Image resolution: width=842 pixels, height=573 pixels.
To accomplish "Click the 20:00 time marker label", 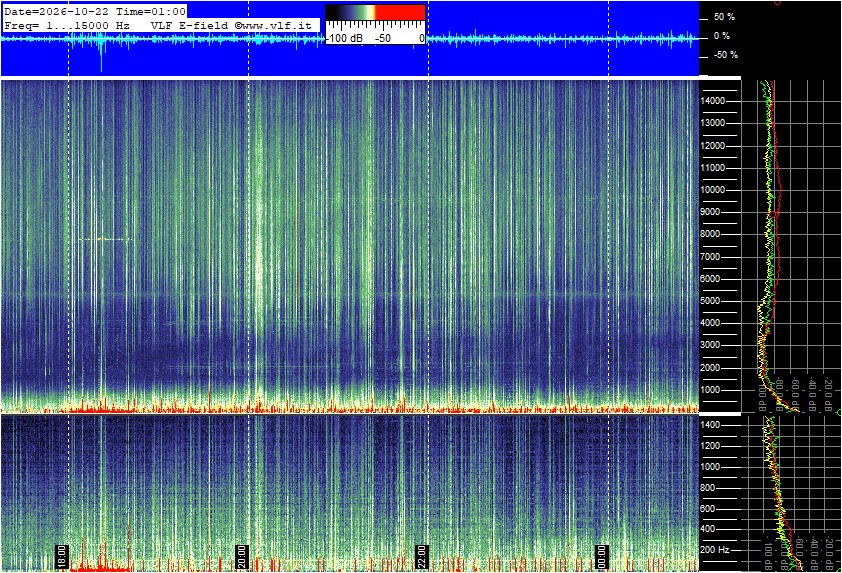I will pyautogui.click(x=242, y=556).
